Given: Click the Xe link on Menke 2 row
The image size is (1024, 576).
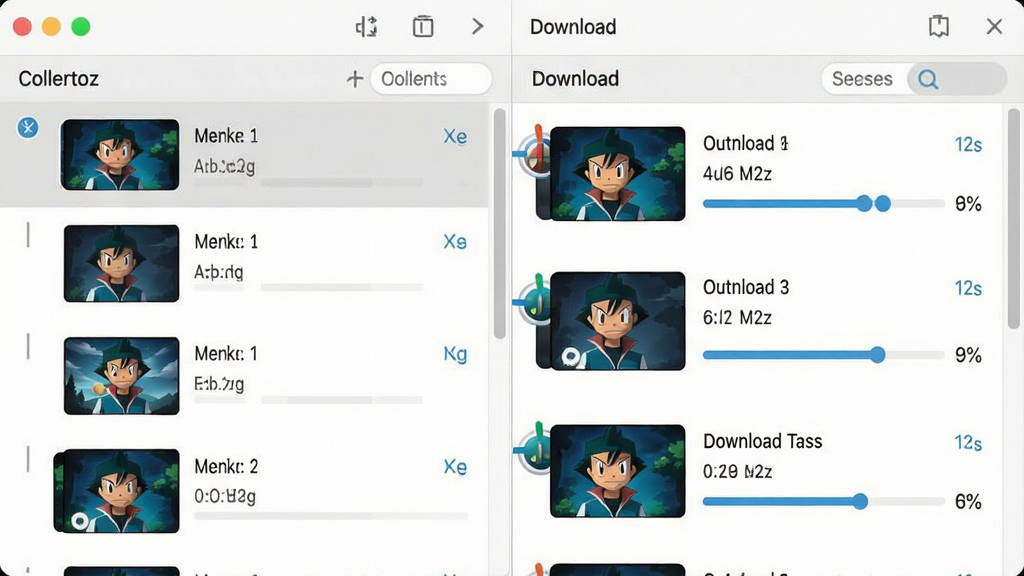Looking at the screenshot, I should [x=455, y=467].
